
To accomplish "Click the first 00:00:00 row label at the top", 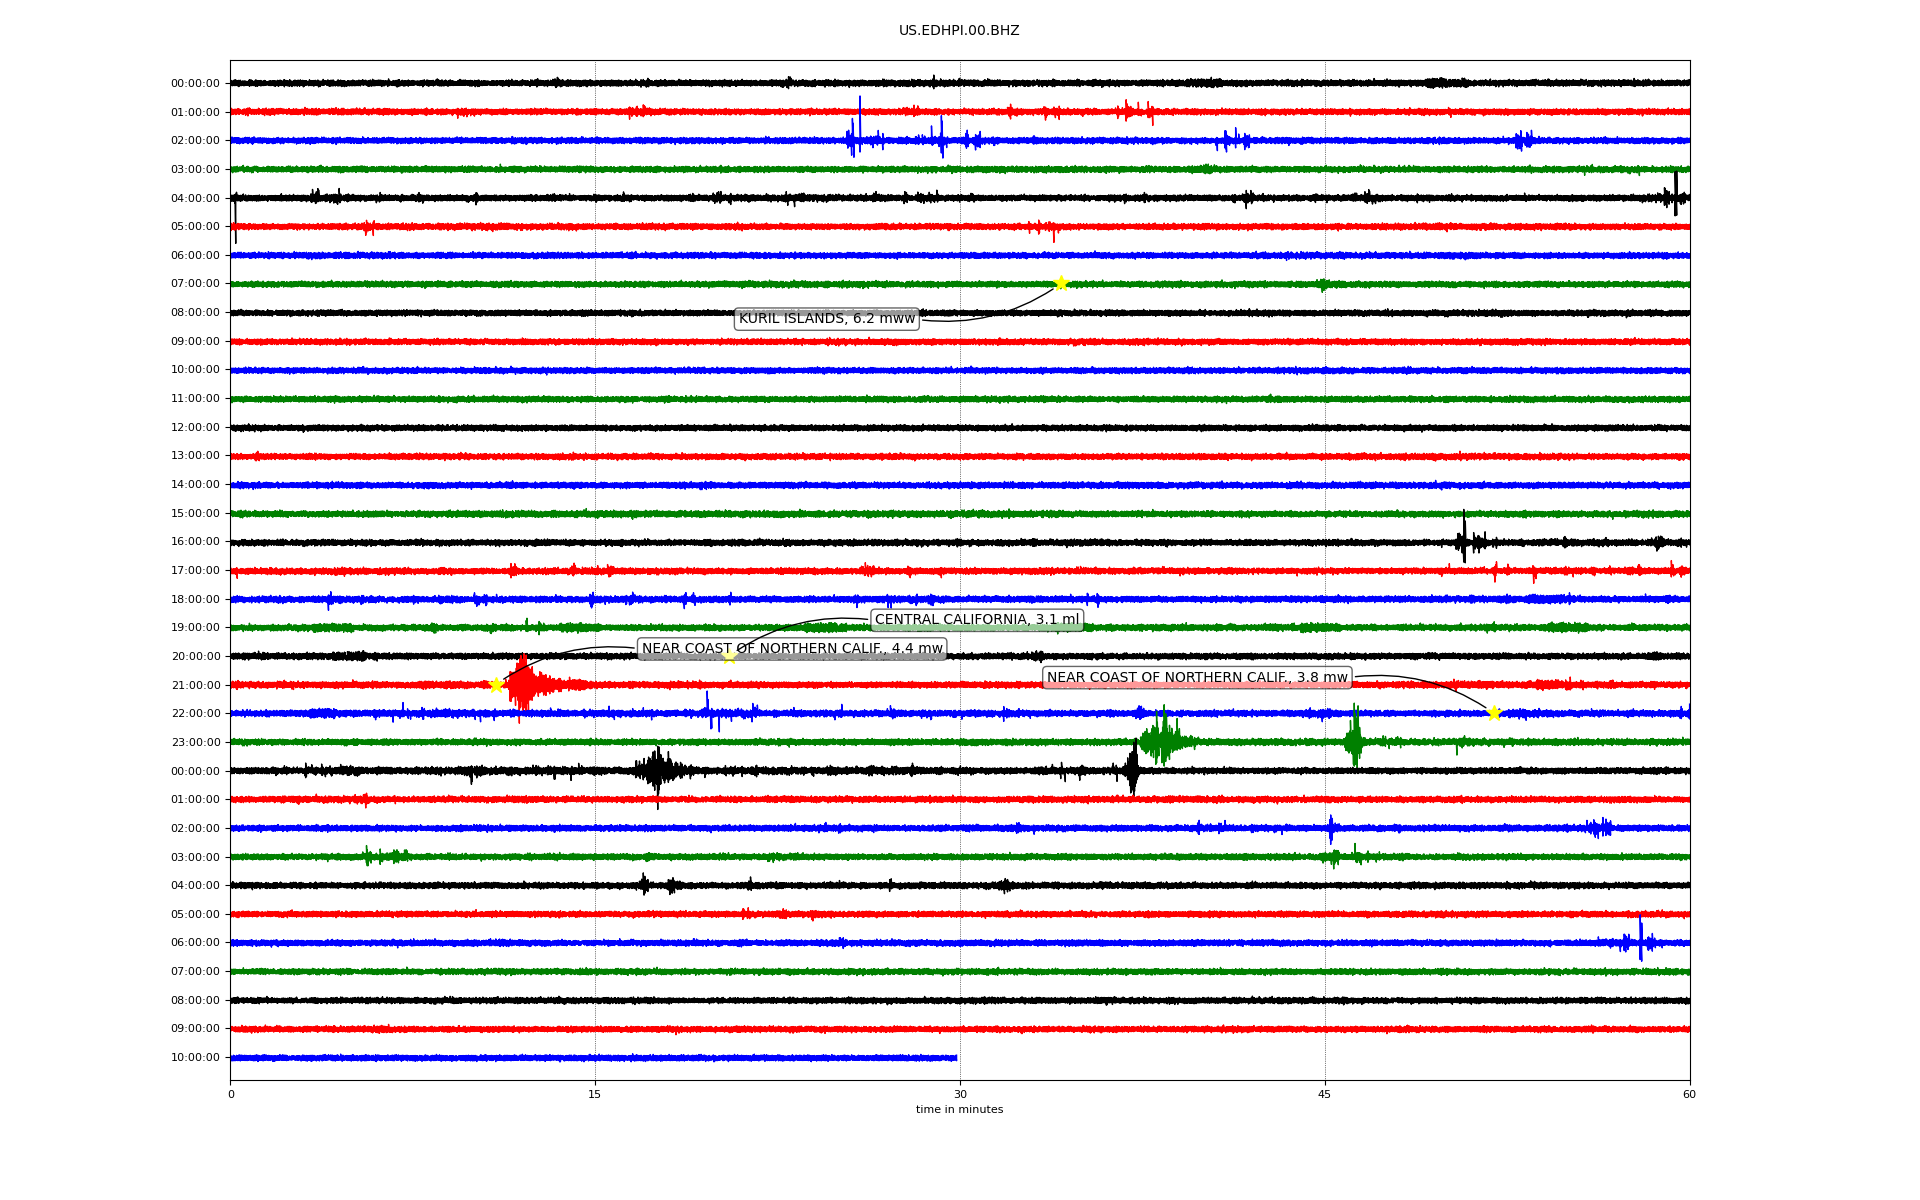I will click(x=195, y=84).
